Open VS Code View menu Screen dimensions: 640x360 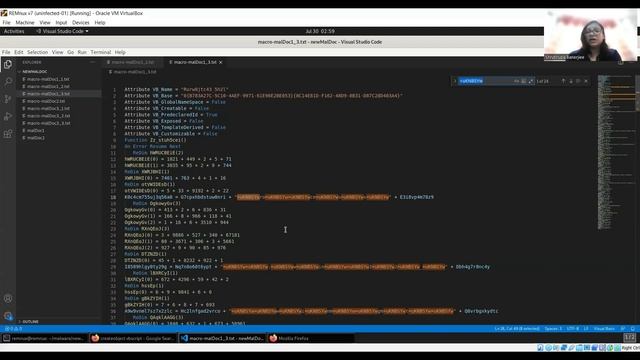(58, 52)
